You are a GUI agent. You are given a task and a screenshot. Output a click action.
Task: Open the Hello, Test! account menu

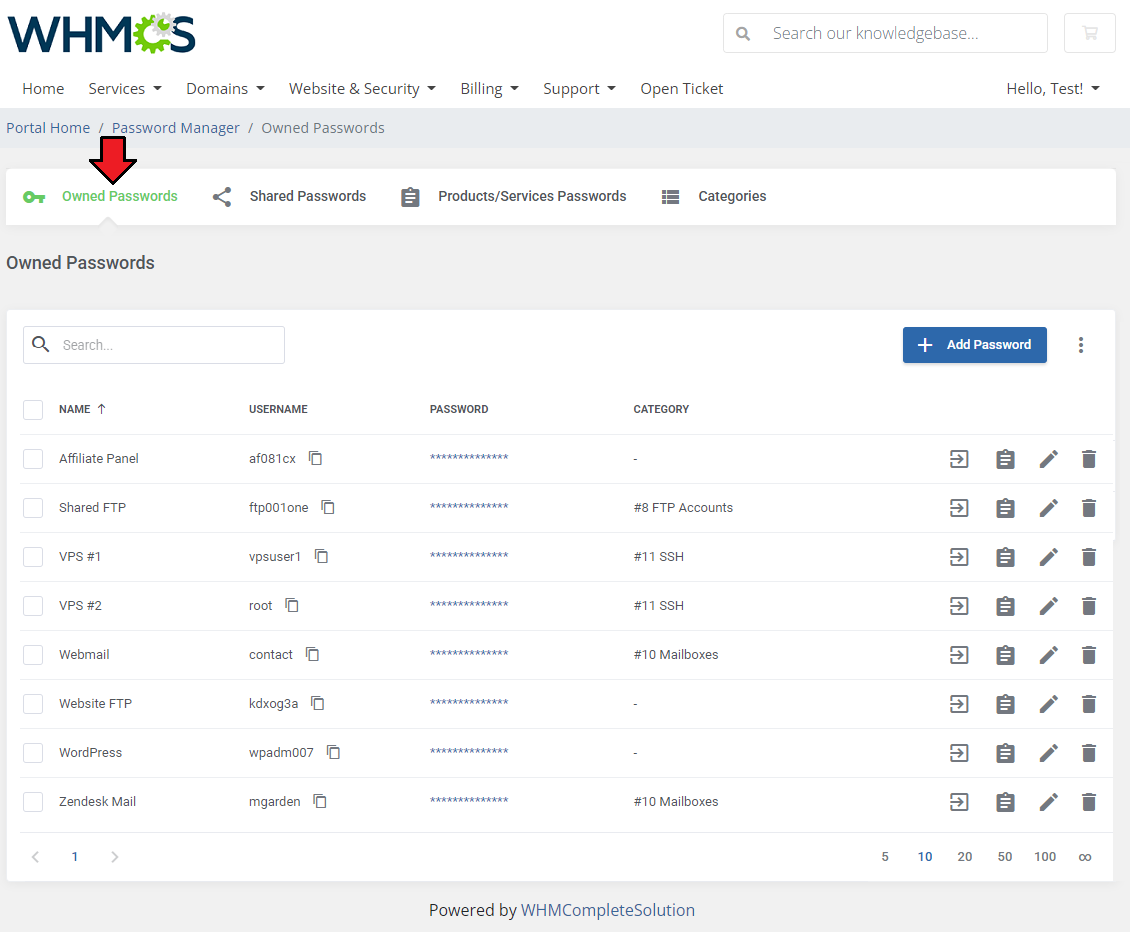point(1053,89)
